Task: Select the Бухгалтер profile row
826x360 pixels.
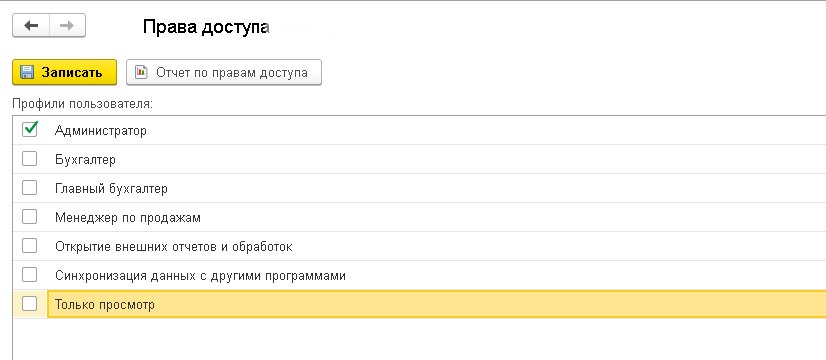Action: (x=419, y=159)
